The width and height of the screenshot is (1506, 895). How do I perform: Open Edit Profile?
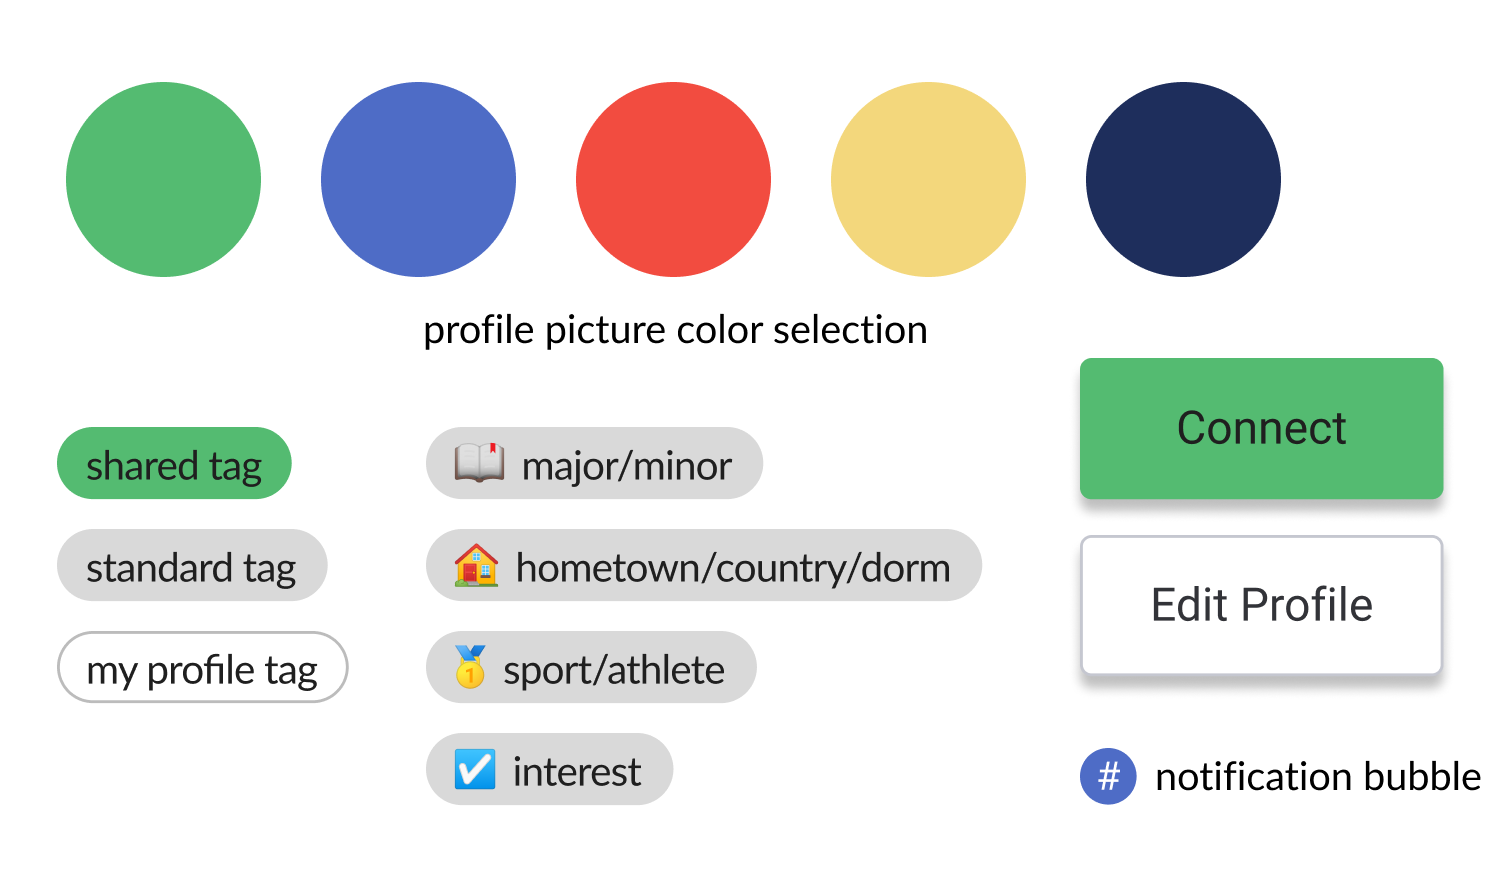click(x=1261, y=605)
